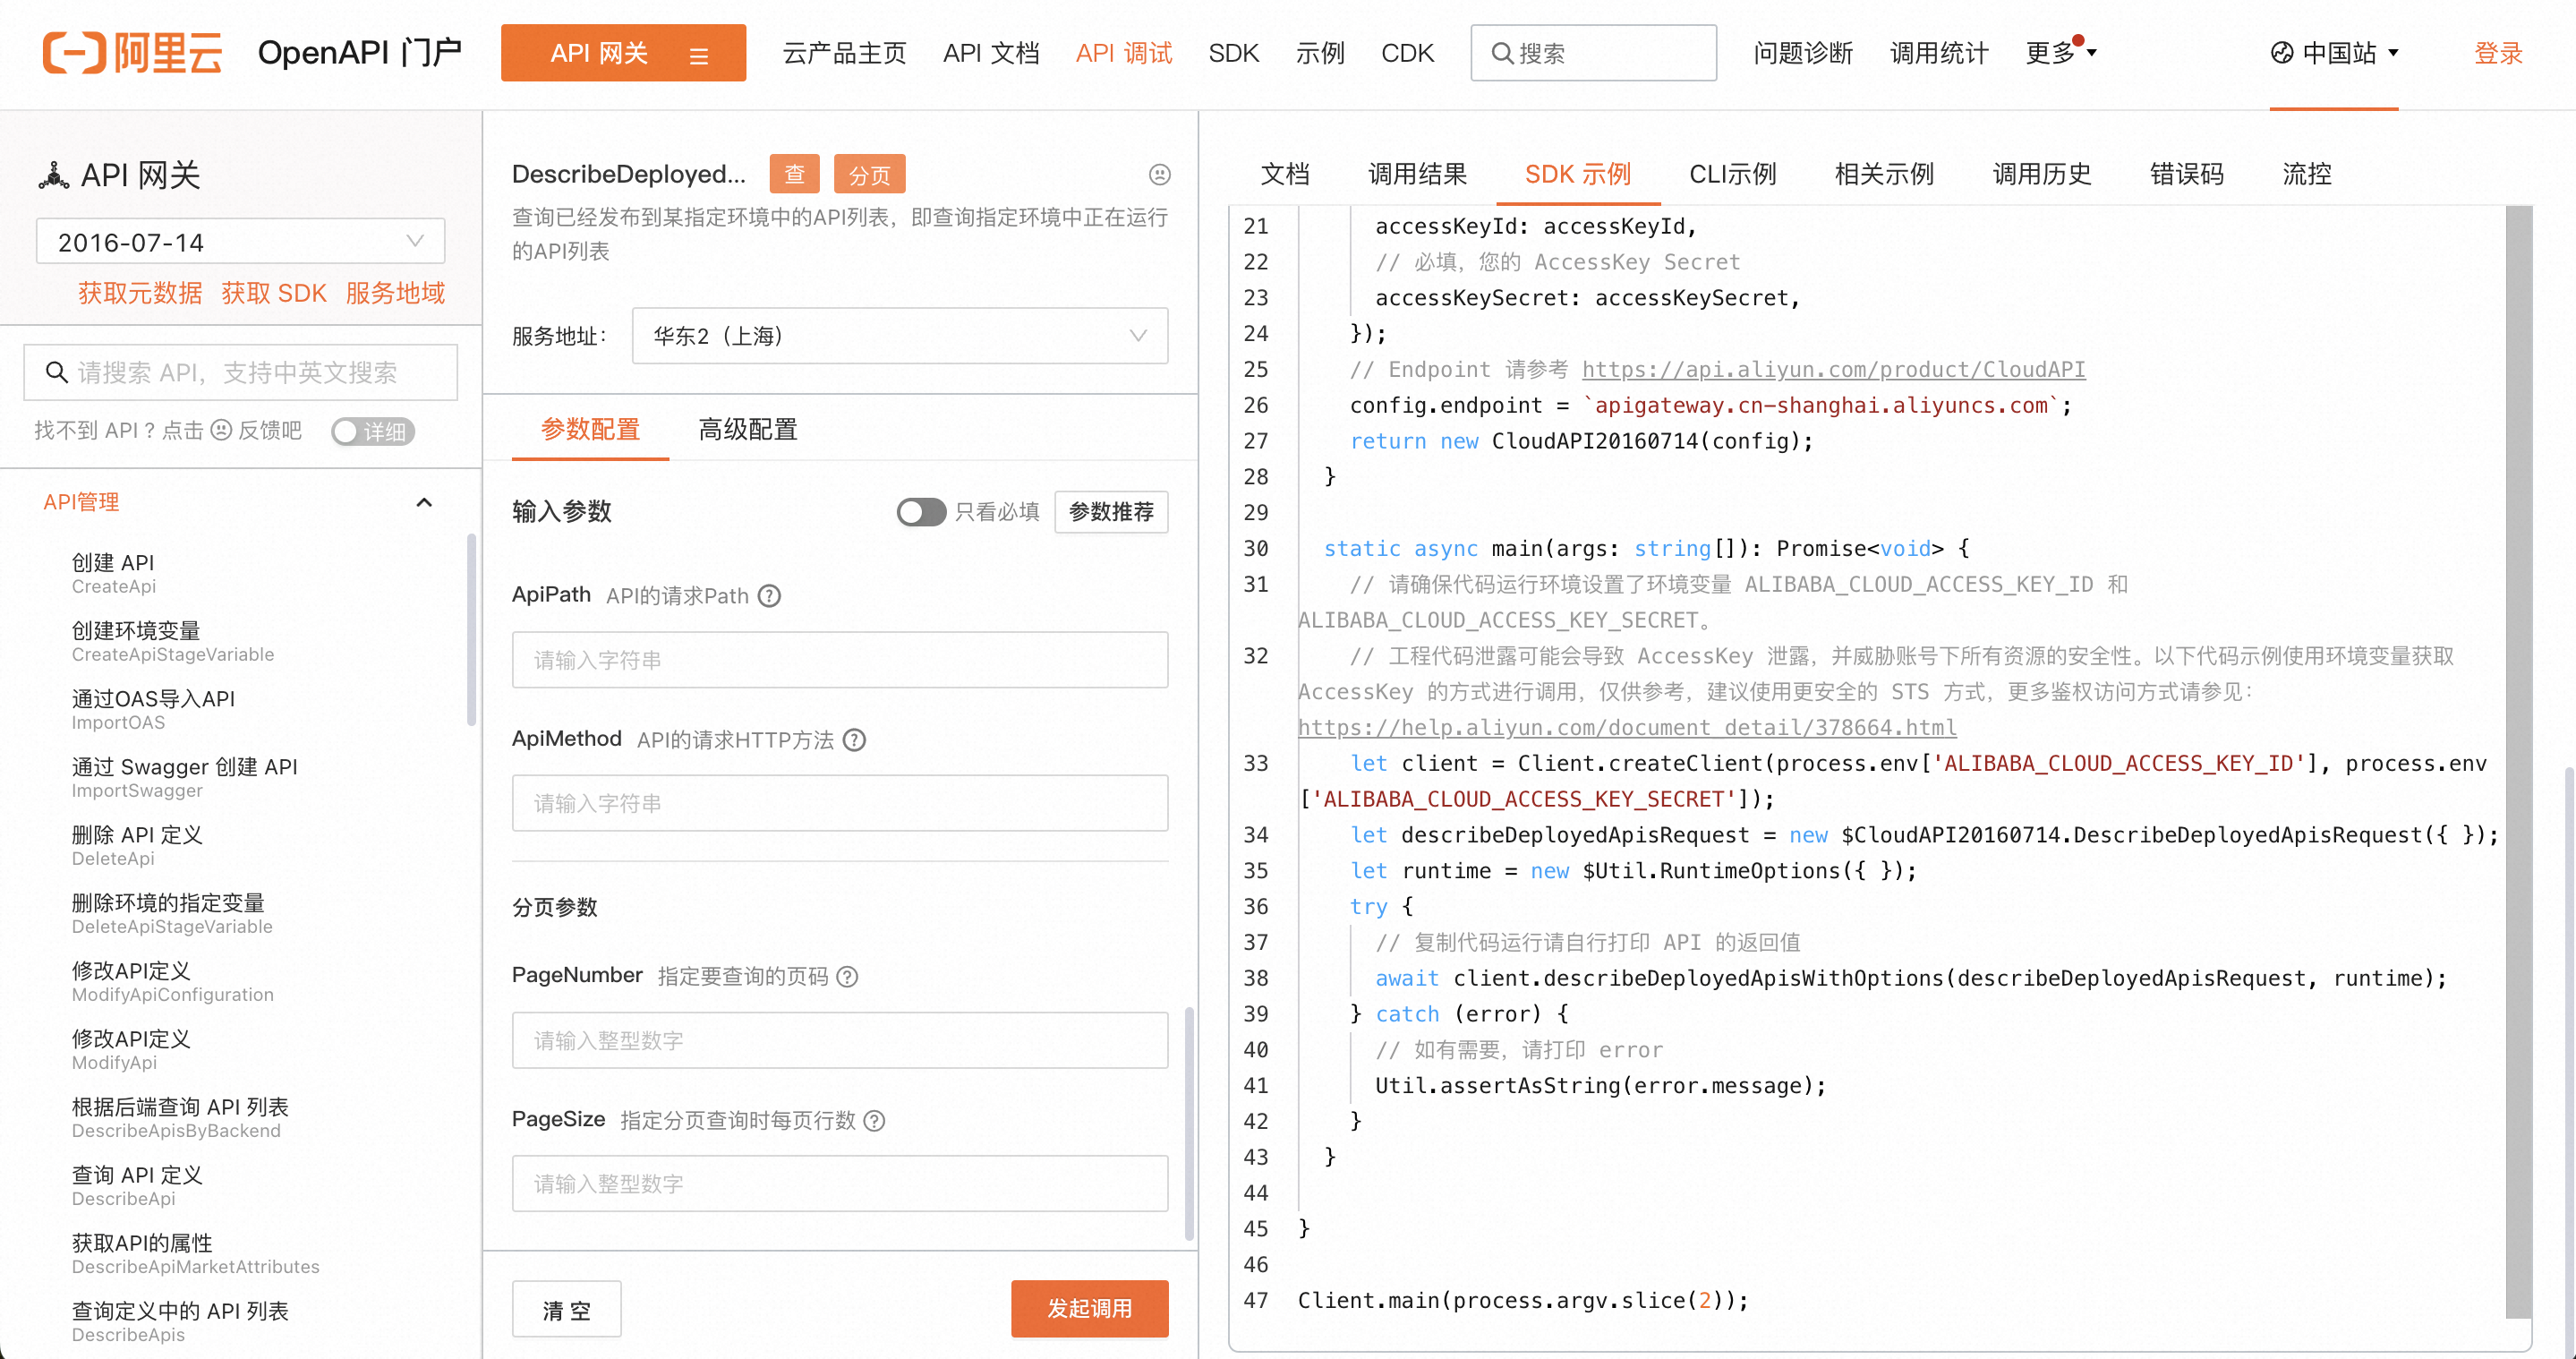This screenshot has height=1359, width=2576.
Task: Open the 服务地址 region dropdown
Action: tap(899, 336)
